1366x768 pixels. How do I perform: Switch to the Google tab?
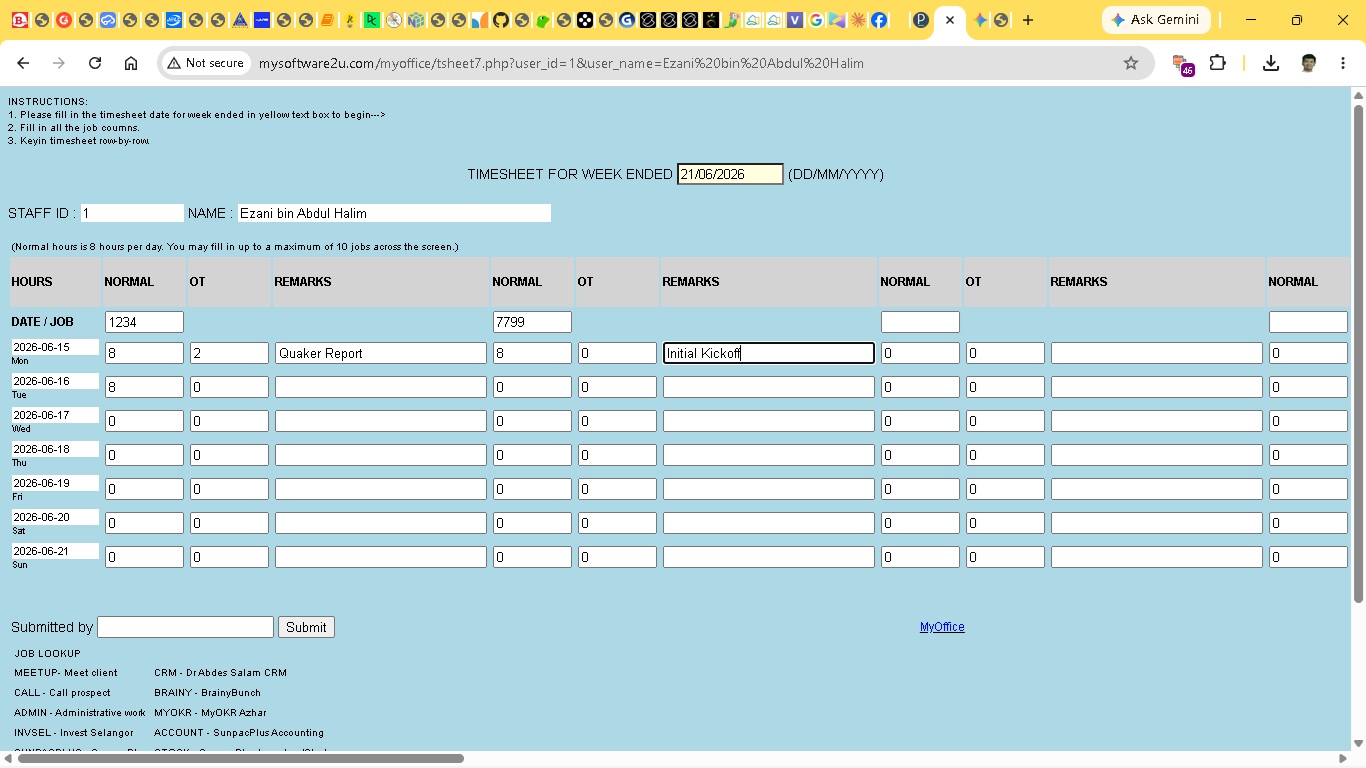pos(816,20)
